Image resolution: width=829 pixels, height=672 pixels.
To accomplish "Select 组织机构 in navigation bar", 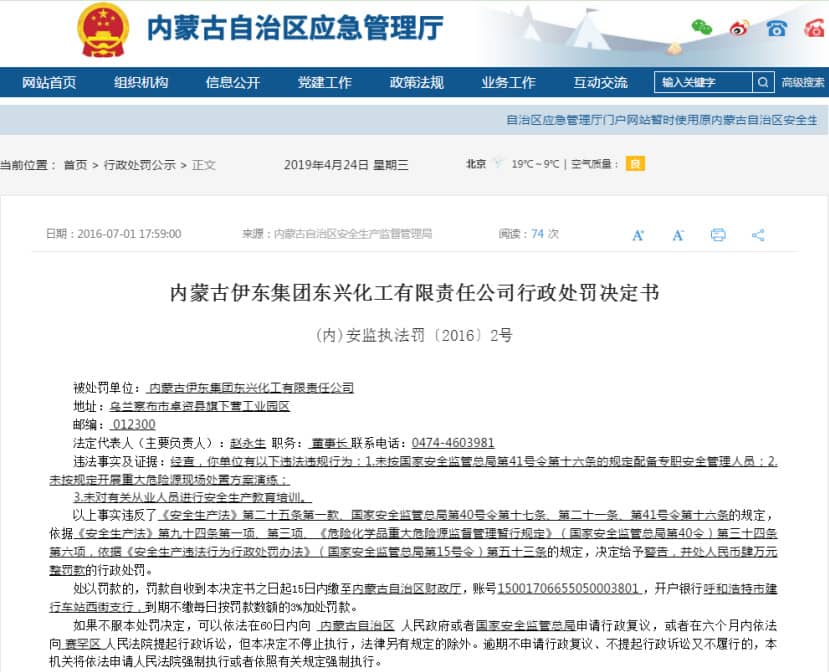I will tap(141, 82).
